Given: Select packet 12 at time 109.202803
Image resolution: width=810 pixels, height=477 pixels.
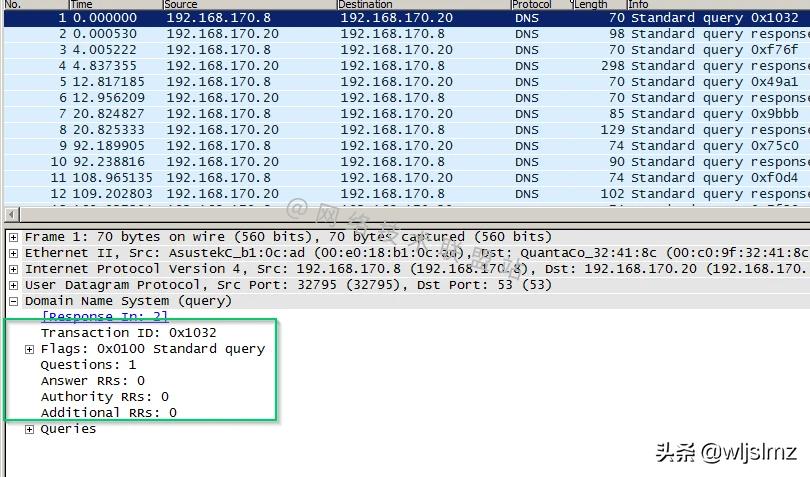Looking at the screenshot, I should 407,194.
